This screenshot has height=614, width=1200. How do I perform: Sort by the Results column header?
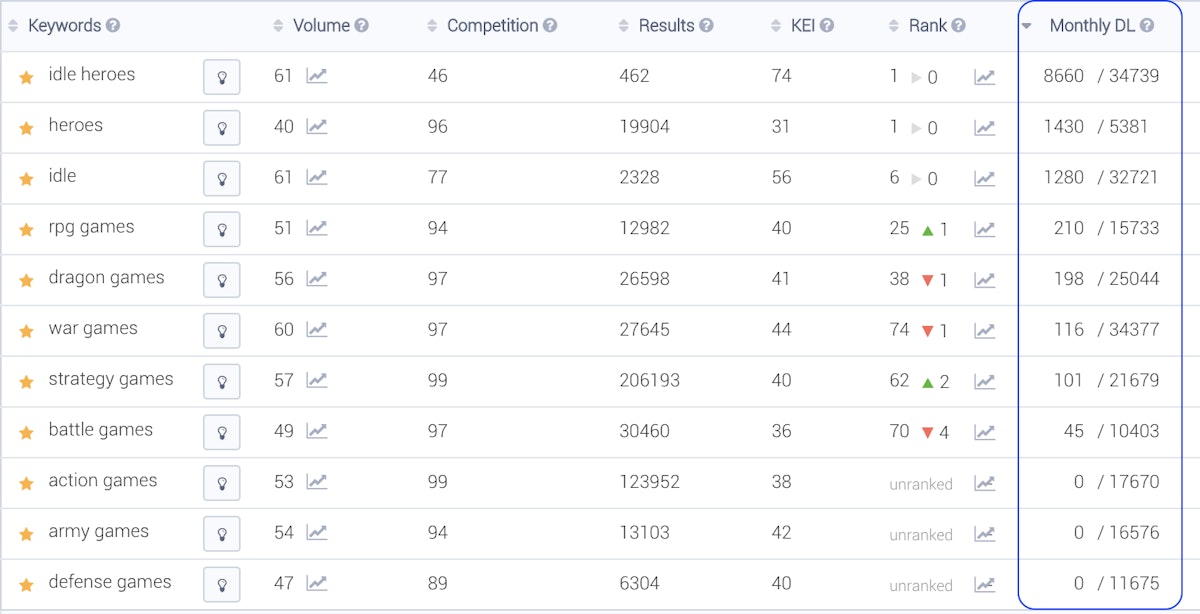pyautogui.click(x=625, y=26)
